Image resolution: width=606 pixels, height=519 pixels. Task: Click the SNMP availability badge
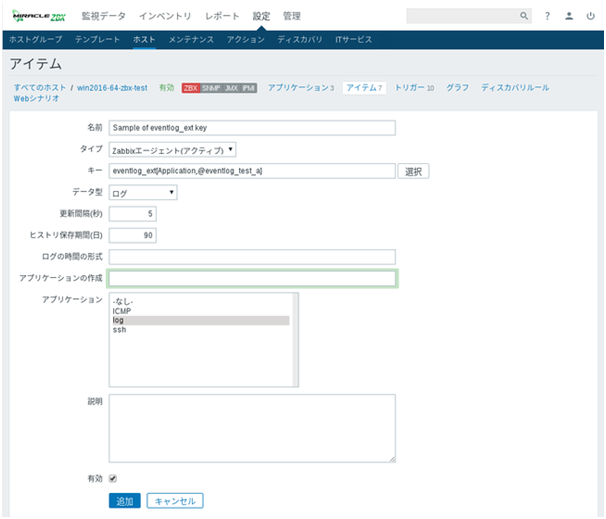click(x=211, y=88)
